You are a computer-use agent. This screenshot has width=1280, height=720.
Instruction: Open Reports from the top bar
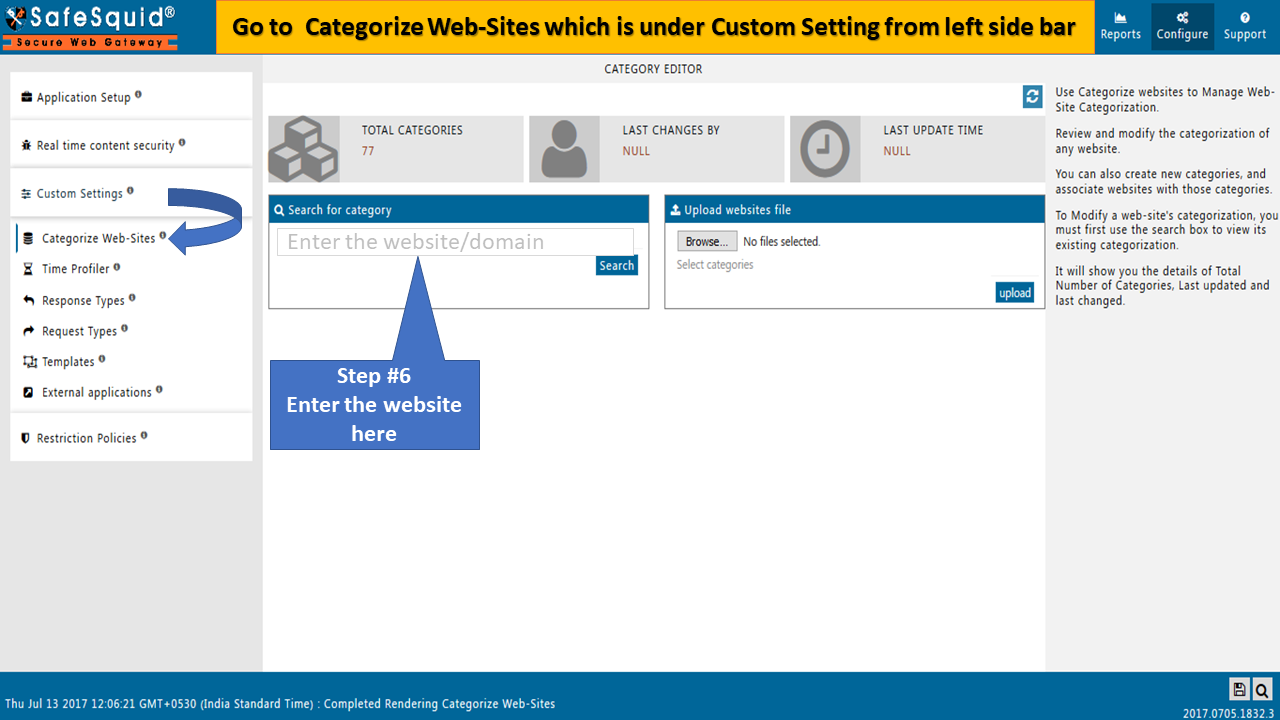coord(1120,27)
